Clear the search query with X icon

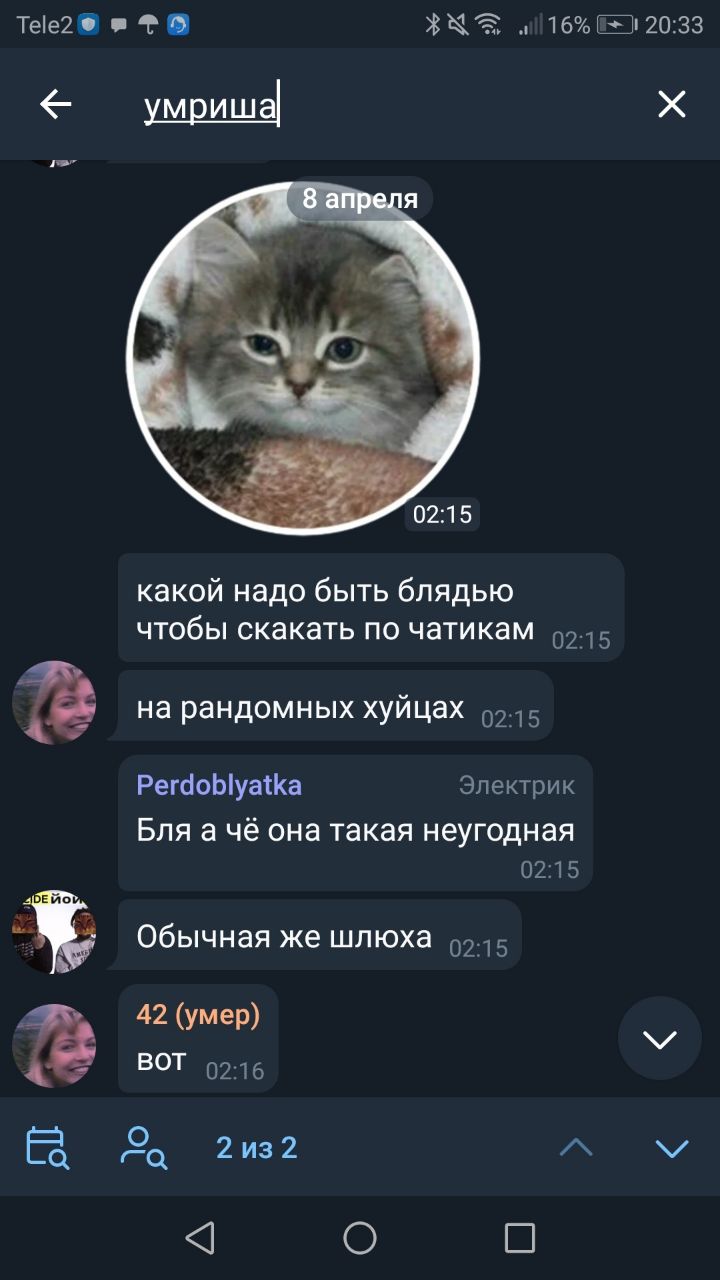(x=671, y=104)
